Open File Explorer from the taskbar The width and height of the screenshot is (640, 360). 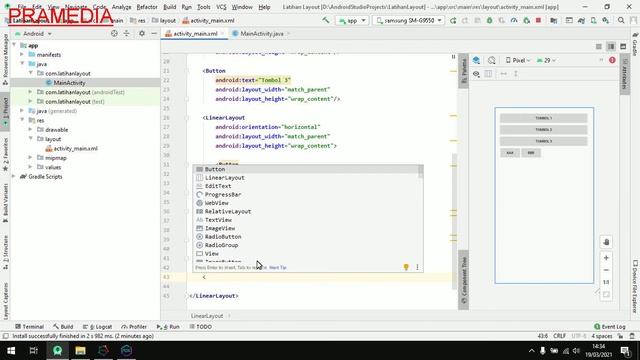point(80,351)
